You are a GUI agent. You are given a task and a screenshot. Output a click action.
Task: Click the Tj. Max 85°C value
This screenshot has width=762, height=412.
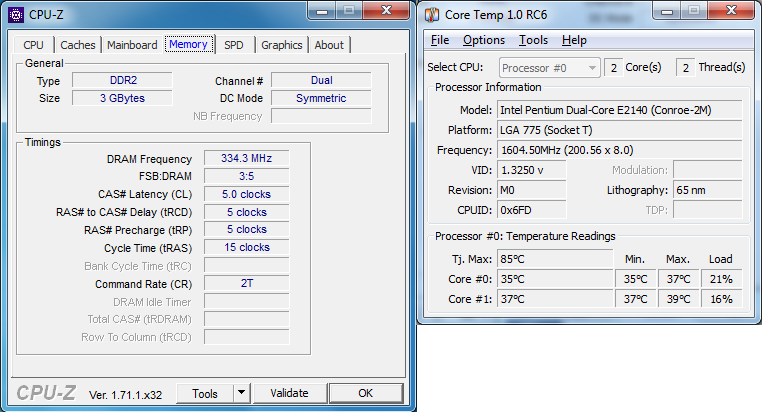(x=555, y=259)
